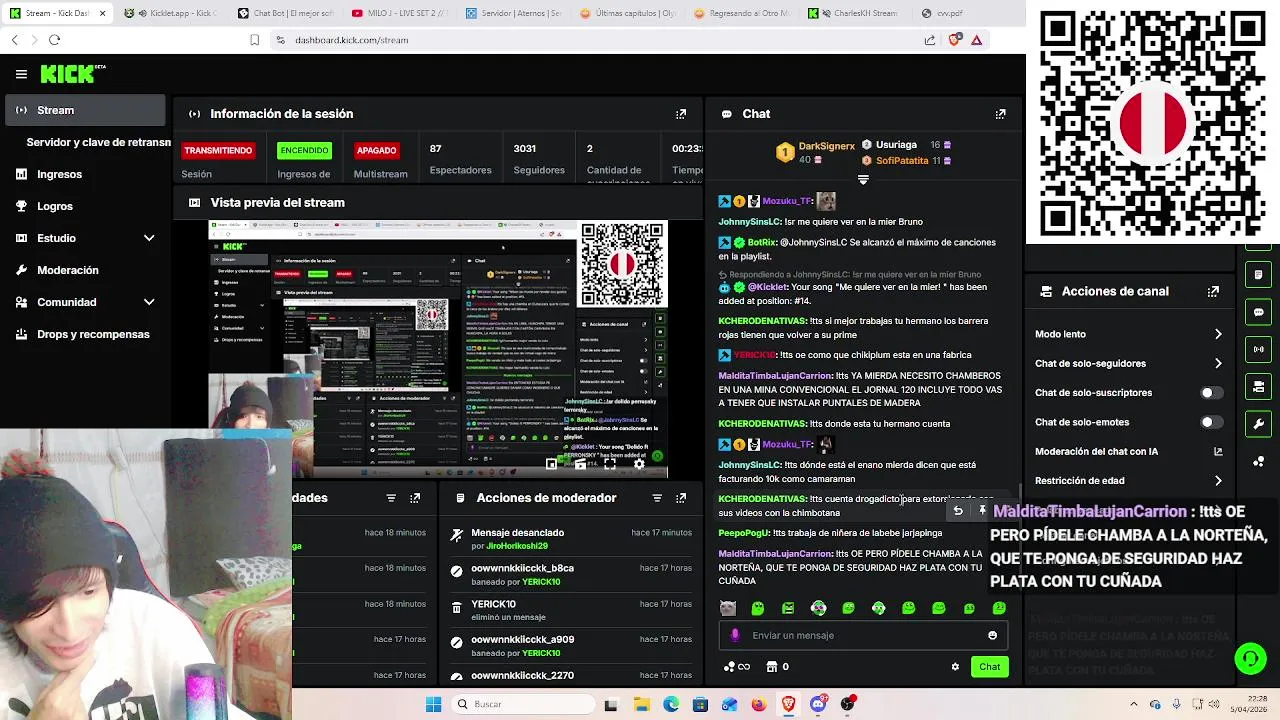
Task: Switch to the MILO J LIVE SET tab
Action: click(398, 13)
